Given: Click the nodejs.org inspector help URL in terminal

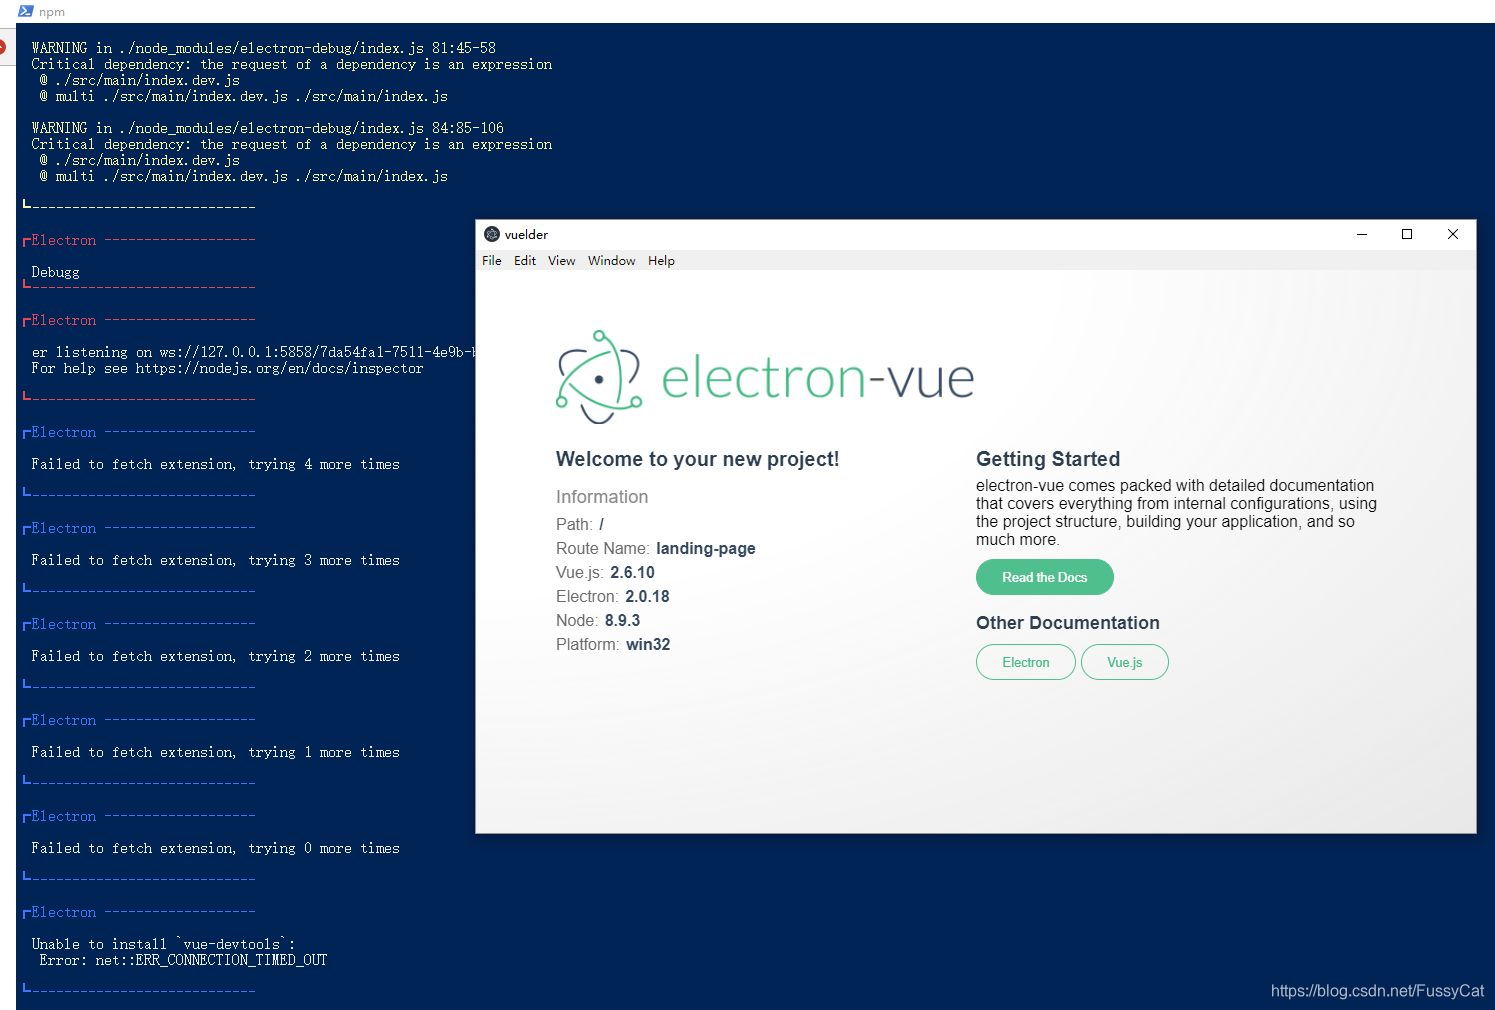Looking at the screenshot, I should tap(279, 368).
